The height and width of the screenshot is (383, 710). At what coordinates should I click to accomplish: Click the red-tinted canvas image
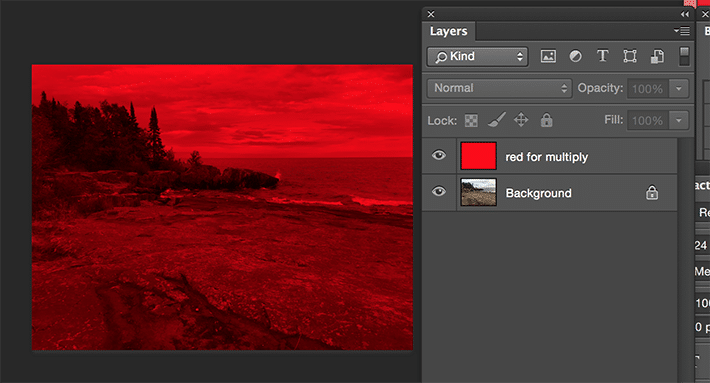(222, 207)
